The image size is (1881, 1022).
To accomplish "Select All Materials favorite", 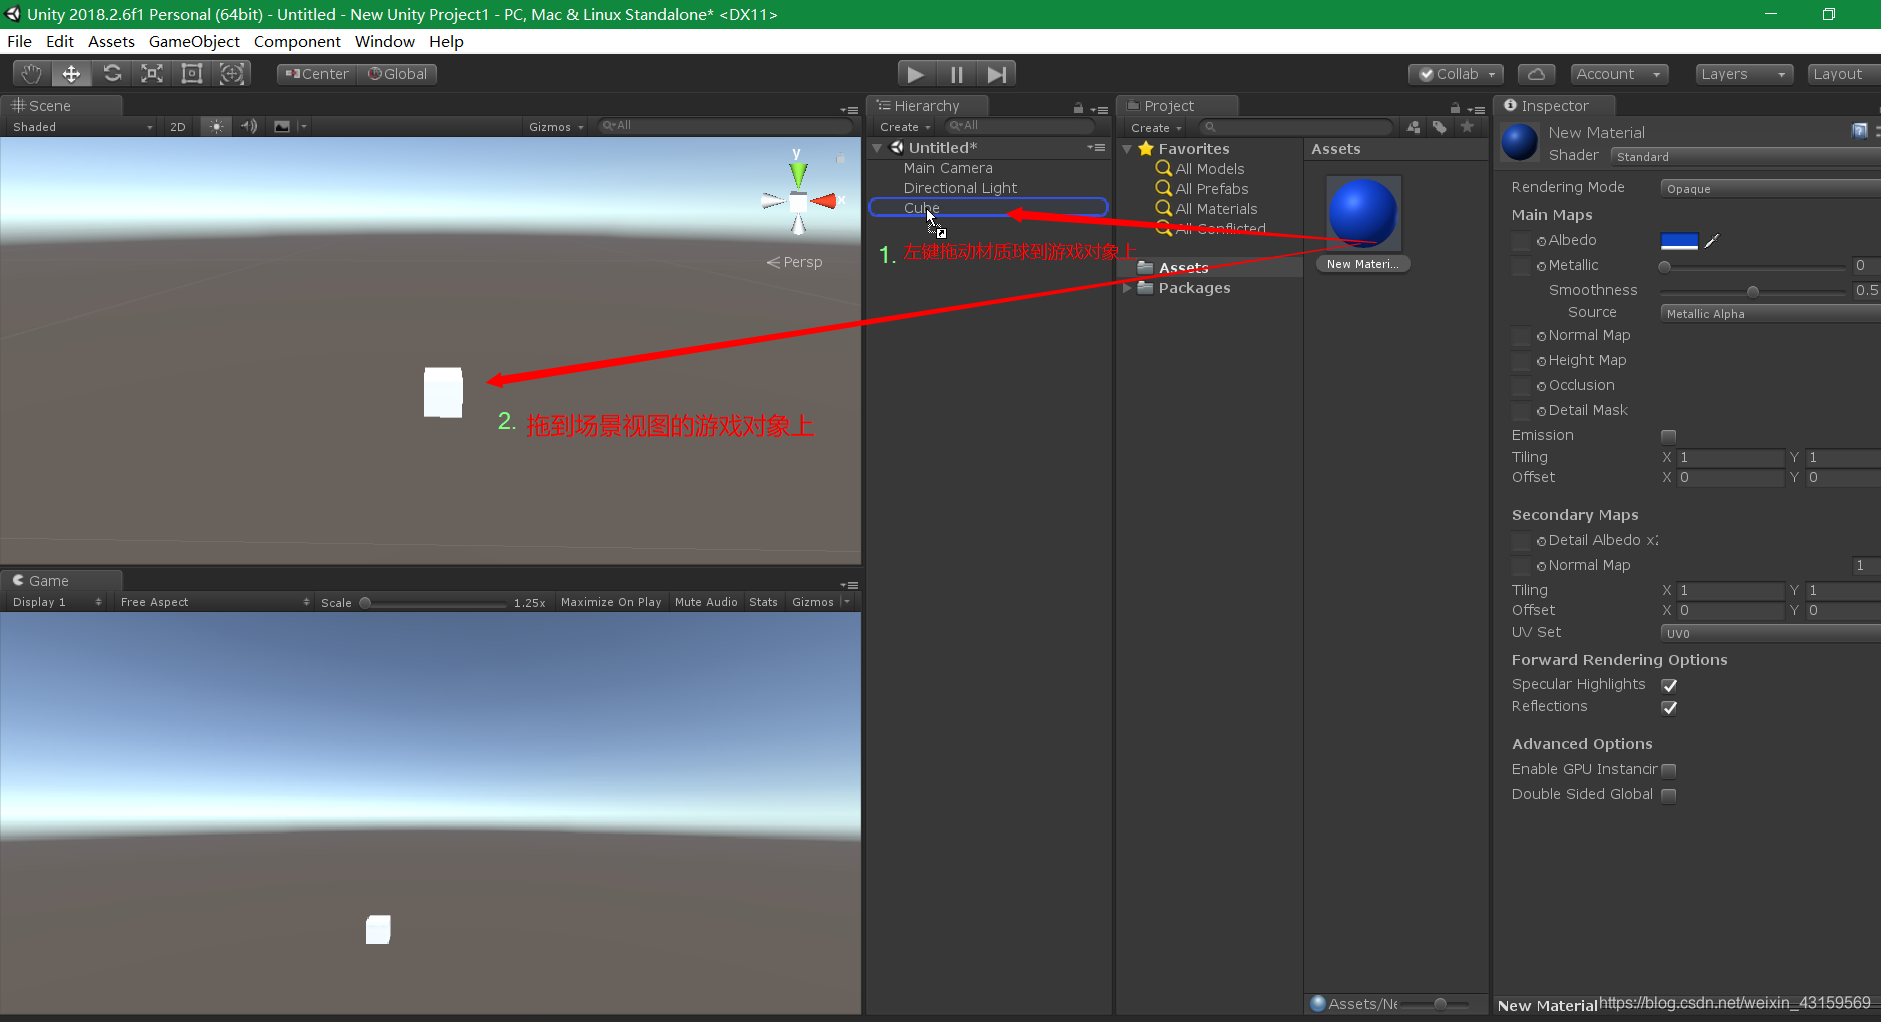I will point(1216,209).
